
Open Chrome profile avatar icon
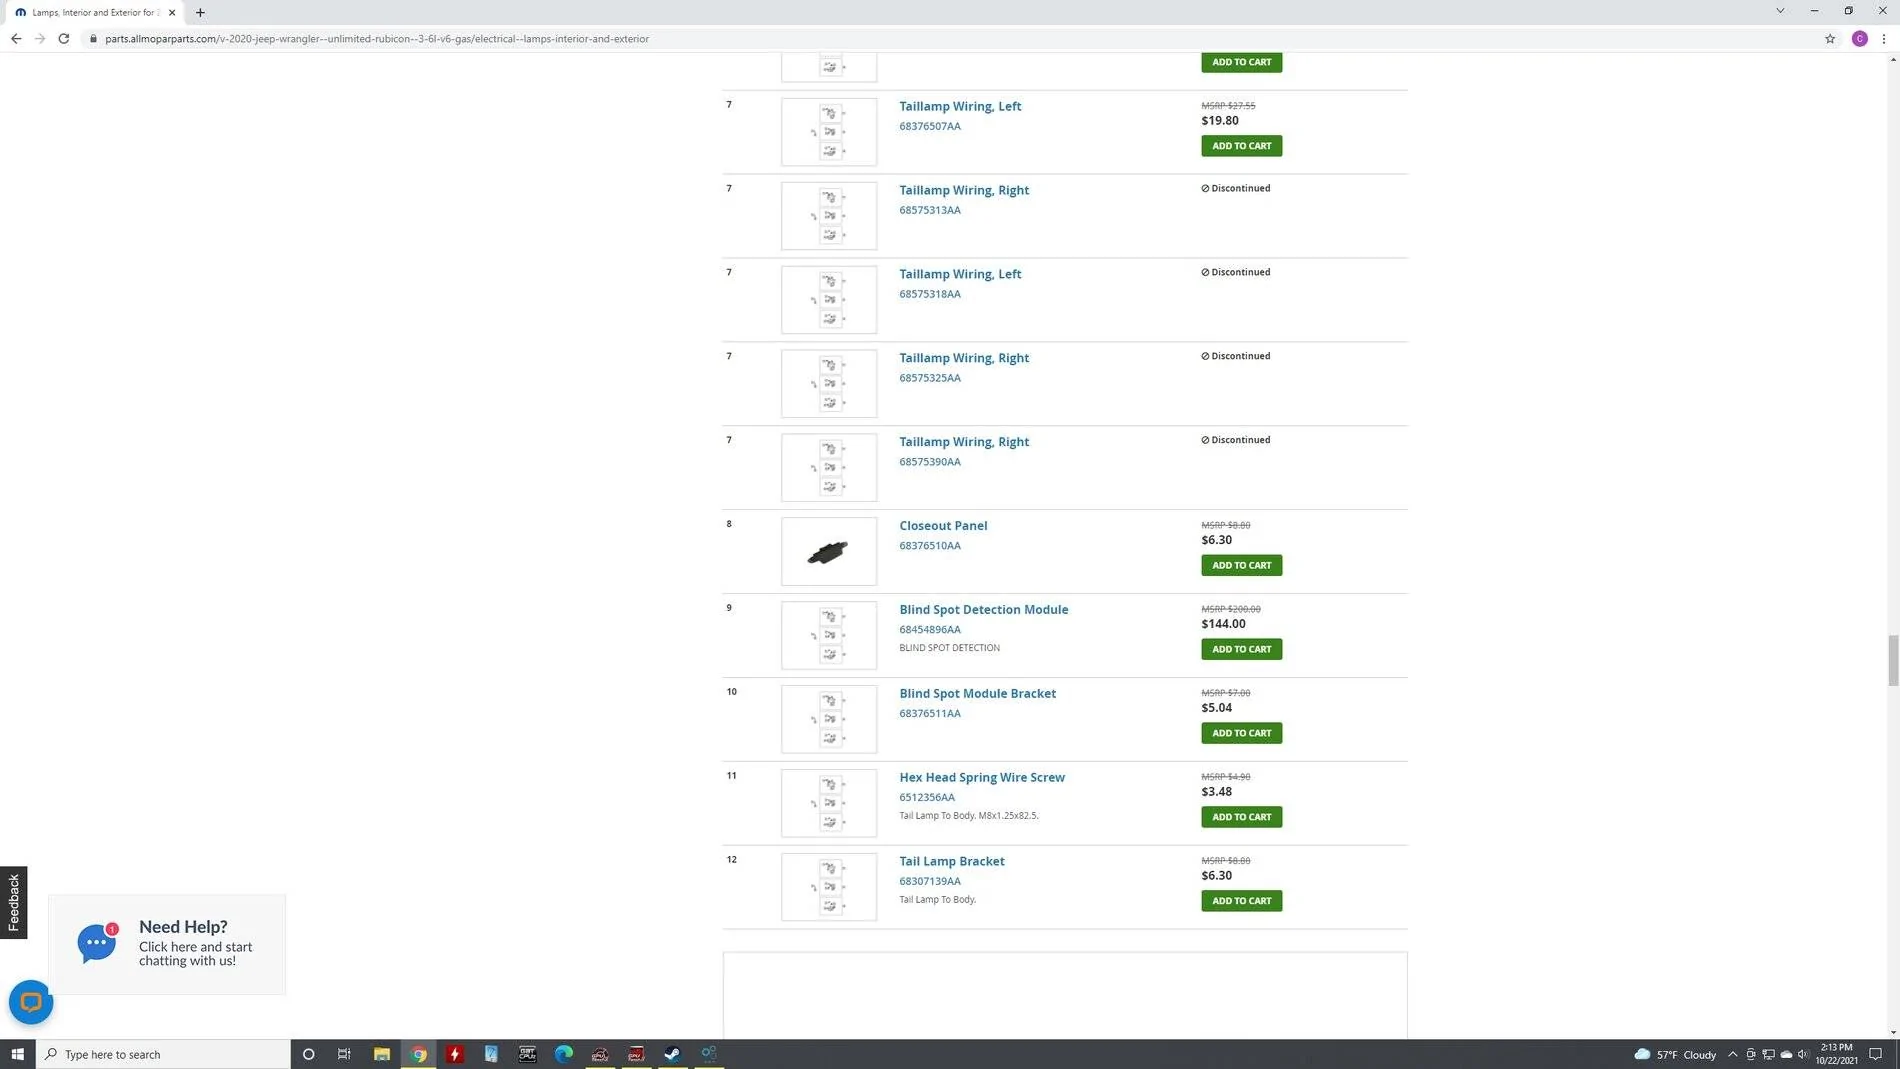tap(1859, 39)
